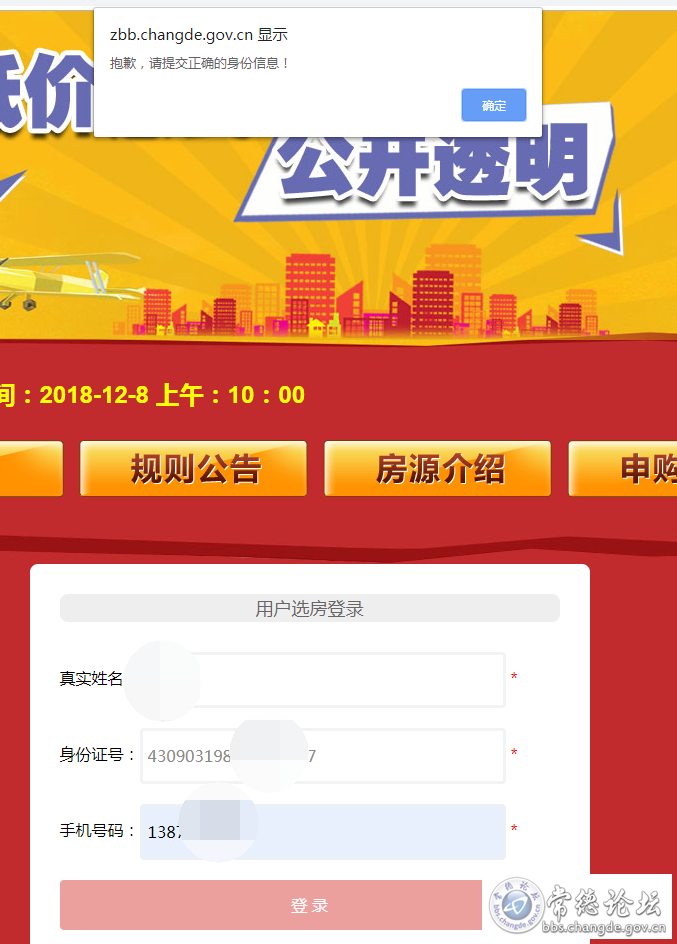Click the 手机号码 field label

click(97, 831)
